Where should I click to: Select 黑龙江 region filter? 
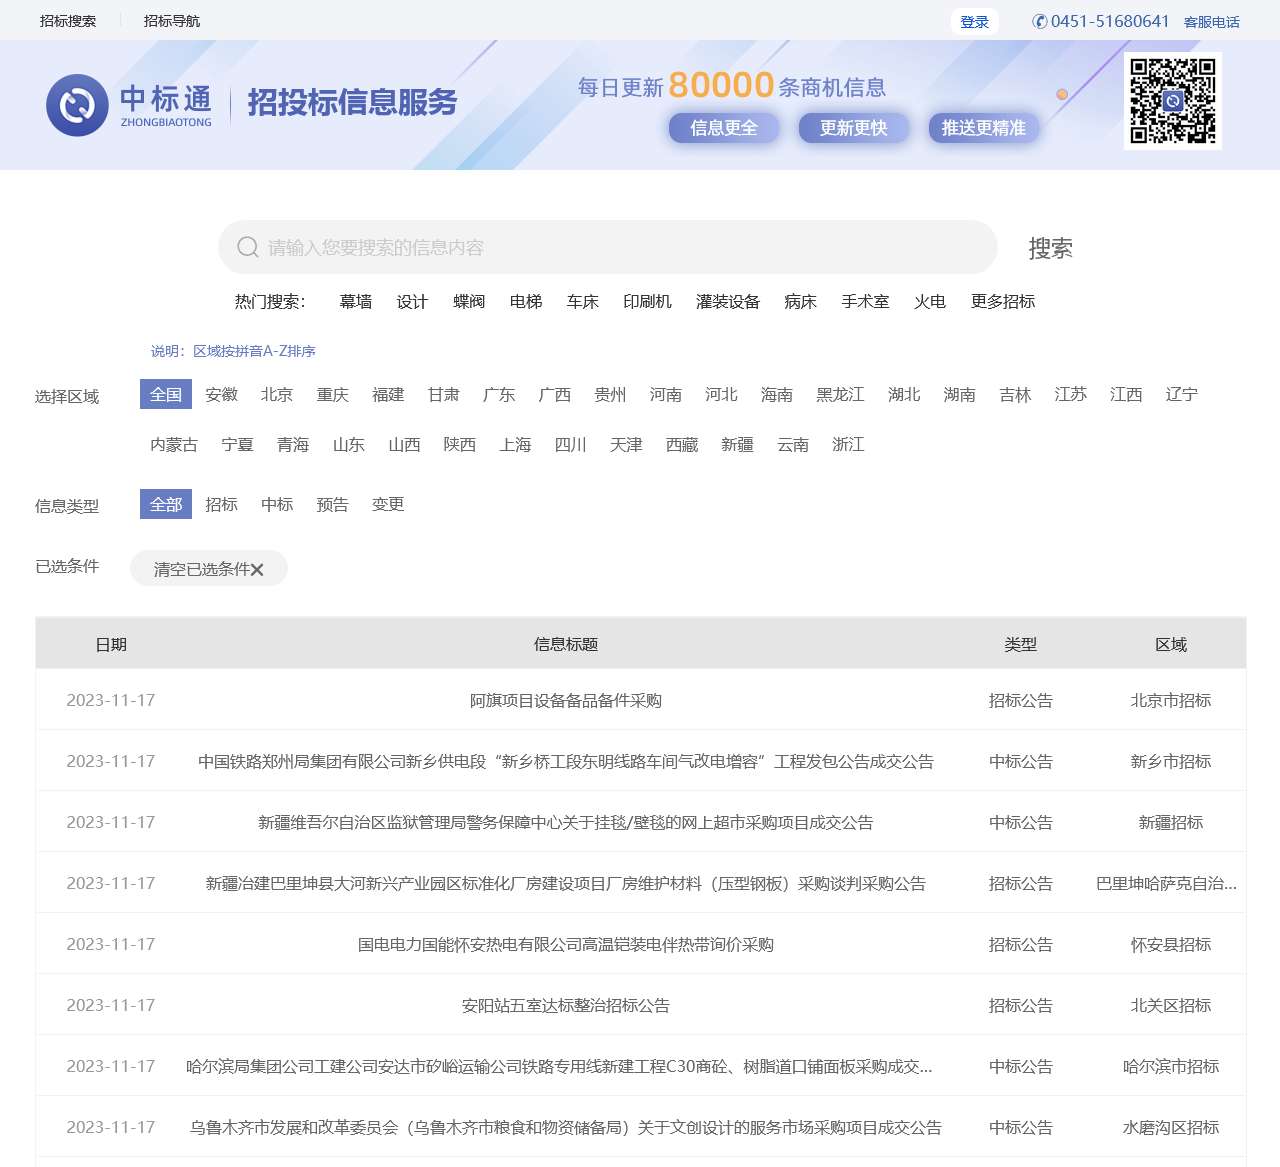pyautogui.click(x=840, y=395)
